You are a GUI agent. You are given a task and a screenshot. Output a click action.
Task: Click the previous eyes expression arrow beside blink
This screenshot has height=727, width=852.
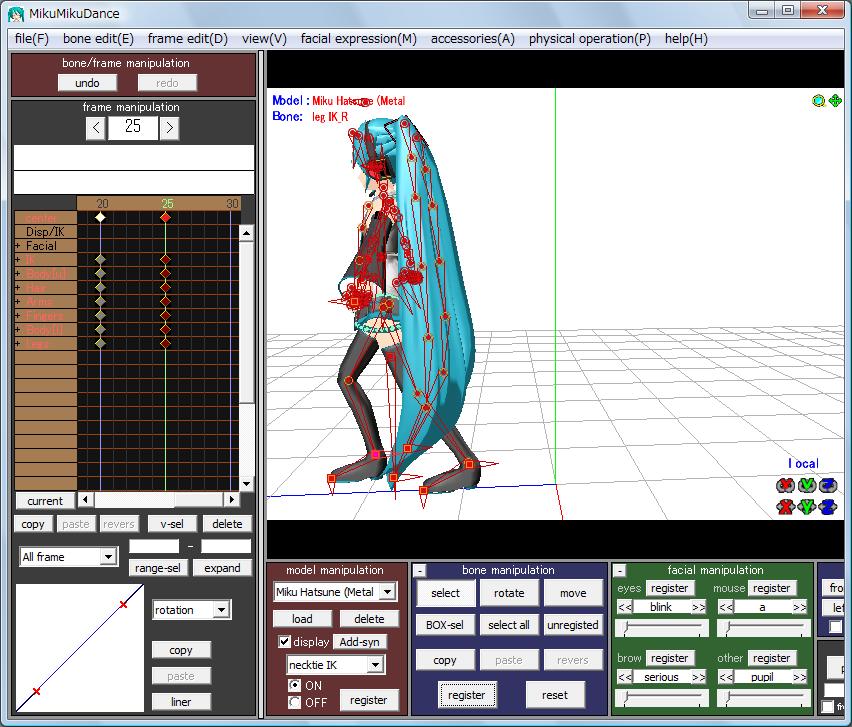625,607
